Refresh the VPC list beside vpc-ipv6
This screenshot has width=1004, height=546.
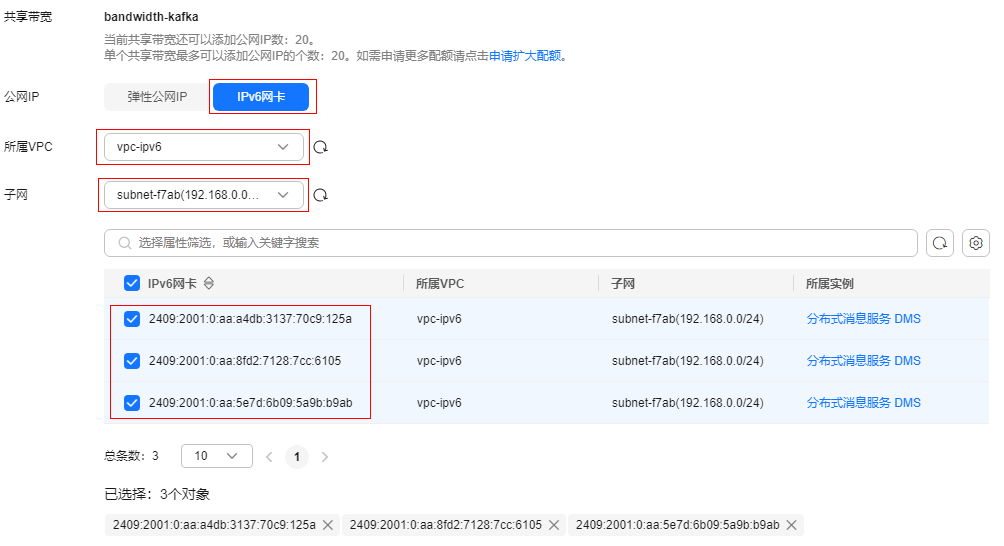pyautogui.click(x=321, y=147)
